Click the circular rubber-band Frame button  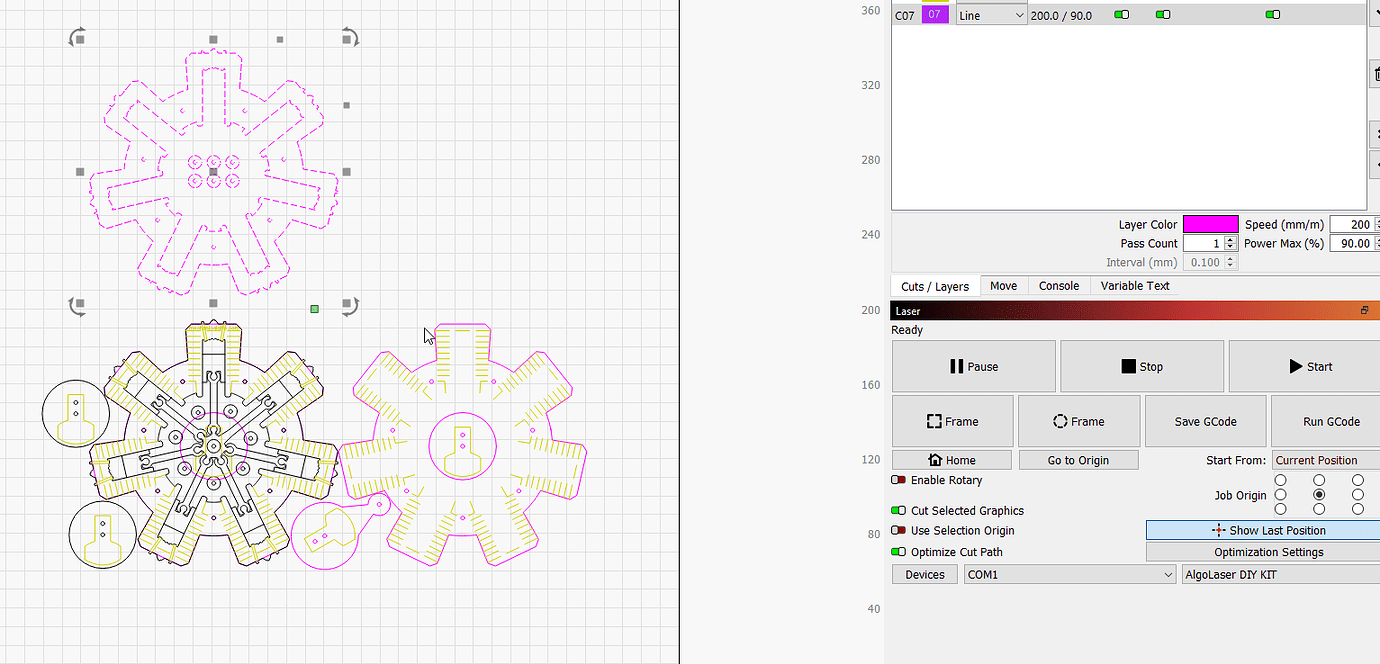pyautogui.click(x=1078, y=421)
